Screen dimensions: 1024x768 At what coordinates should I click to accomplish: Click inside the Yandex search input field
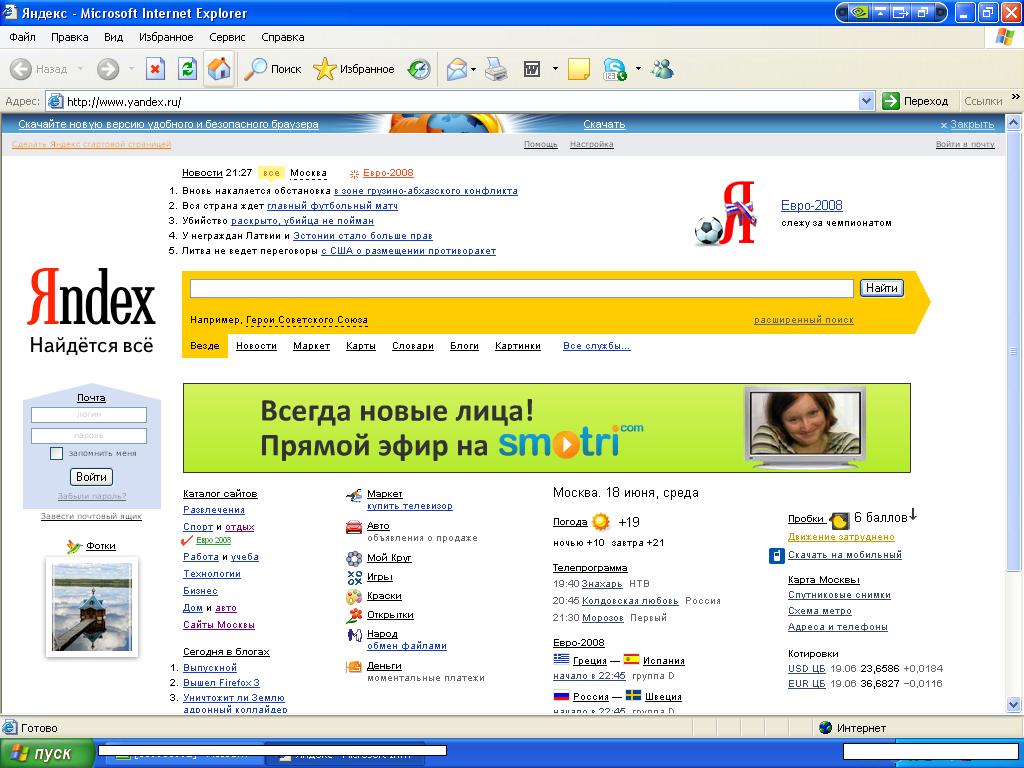pos(521,288)
